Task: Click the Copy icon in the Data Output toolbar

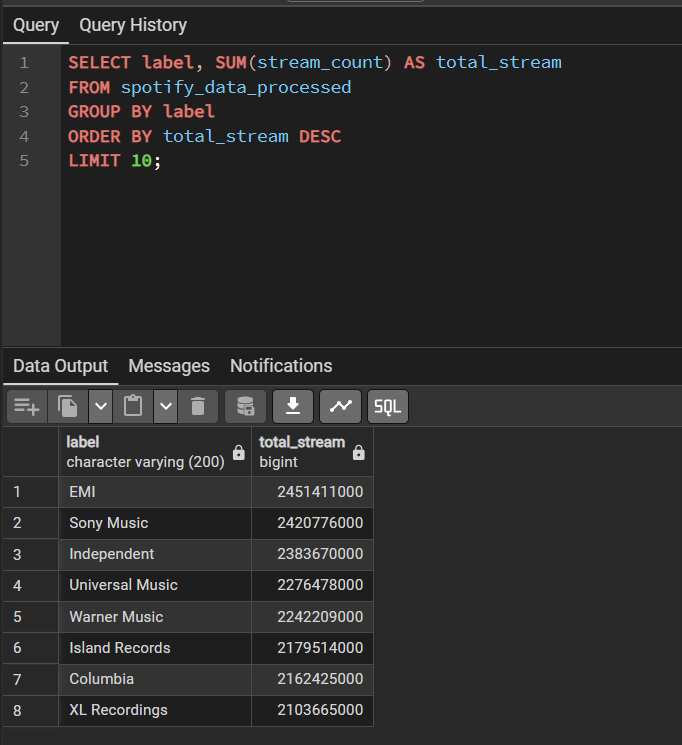Action: click(x=67, y=407)
